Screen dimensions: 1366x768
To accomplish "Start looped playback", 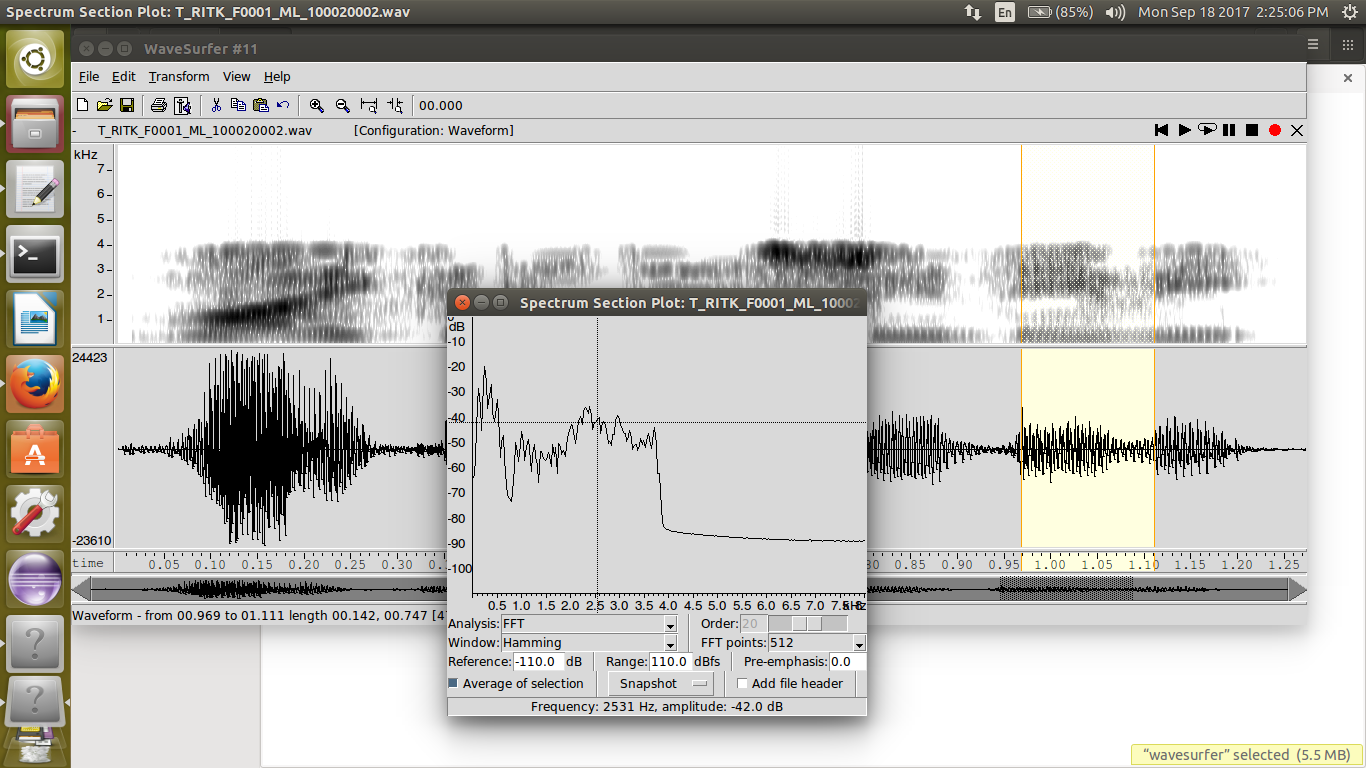I will [1207, 130].
